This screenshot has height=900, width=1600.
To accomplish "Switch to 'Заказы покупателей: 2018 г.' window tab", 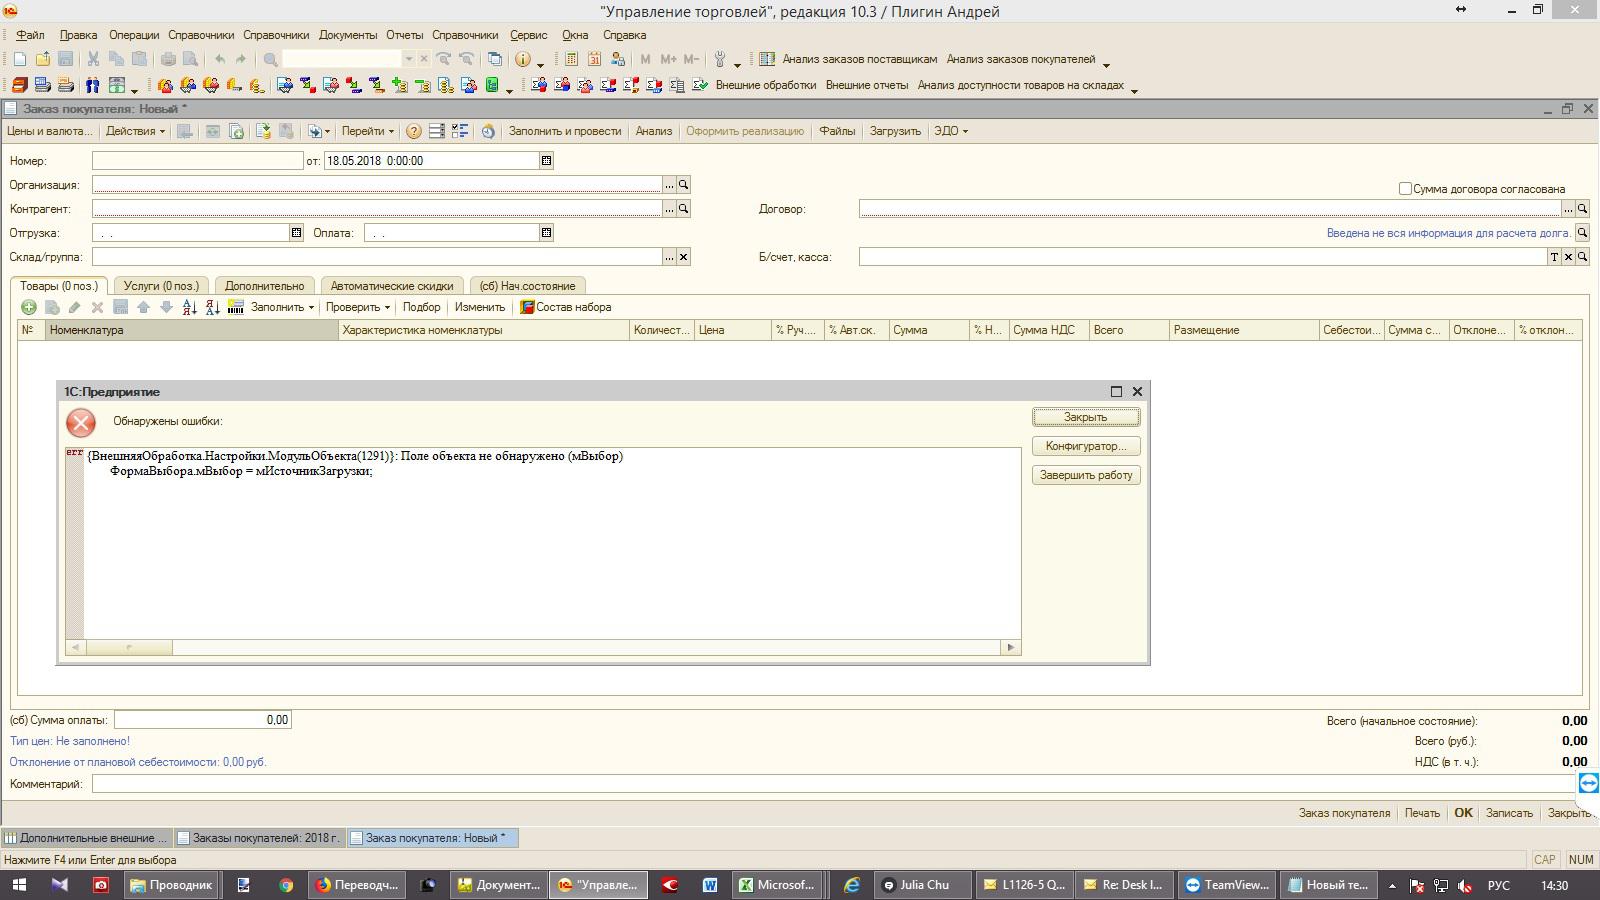I will point(259,838).
